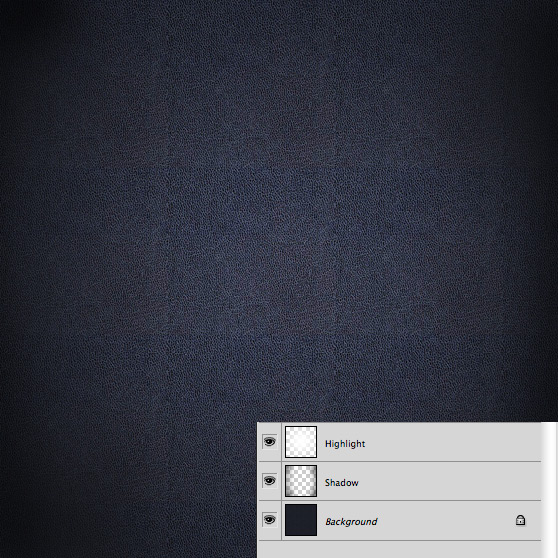Hide the Highlight layer with its eye icon
This screenshot has width=558, height=558.
point(269,442)
